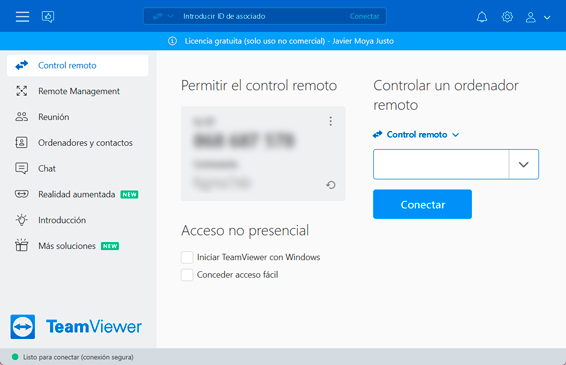Open Realidad aumentada in the sidebar
566x365 pixels.
click(x=78, y=194)
